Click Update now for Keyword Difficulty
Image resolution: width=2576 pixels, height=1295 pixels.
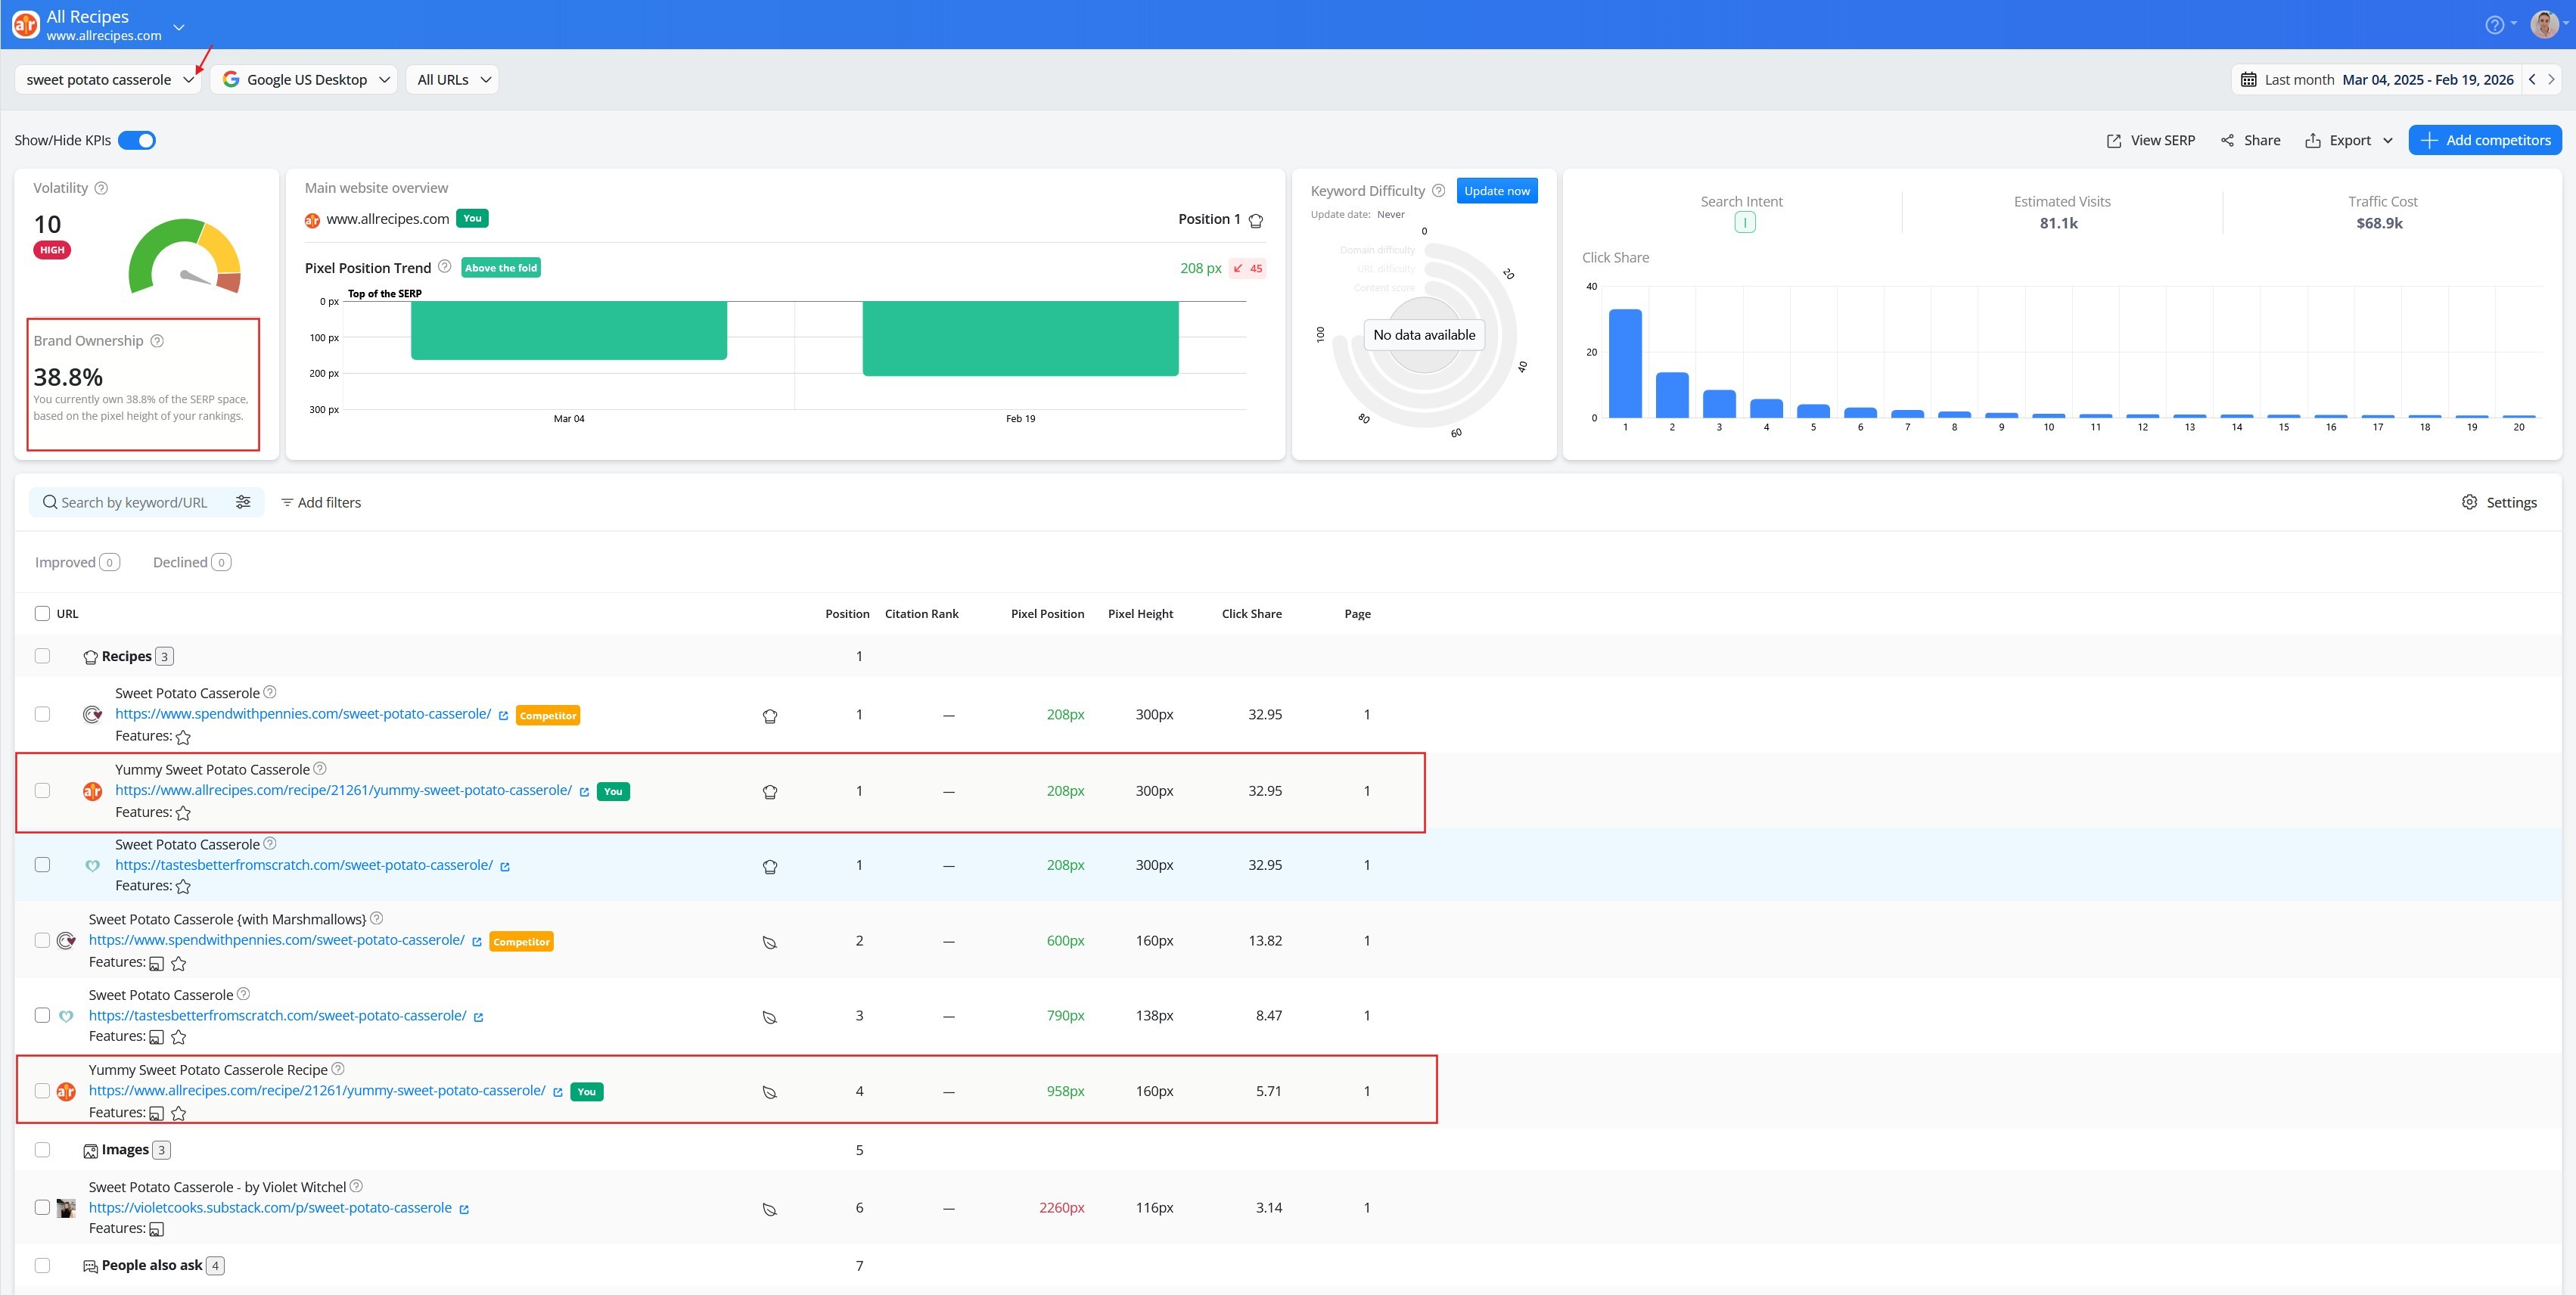pyautogui.click(x=1496, y=191)
